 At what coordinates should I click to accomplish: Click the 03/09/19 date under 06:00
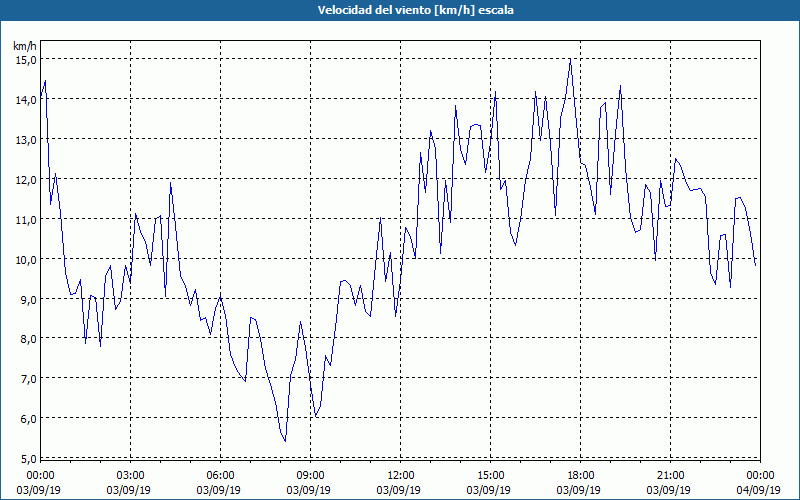pyautogui.click(x=218, y=490)
